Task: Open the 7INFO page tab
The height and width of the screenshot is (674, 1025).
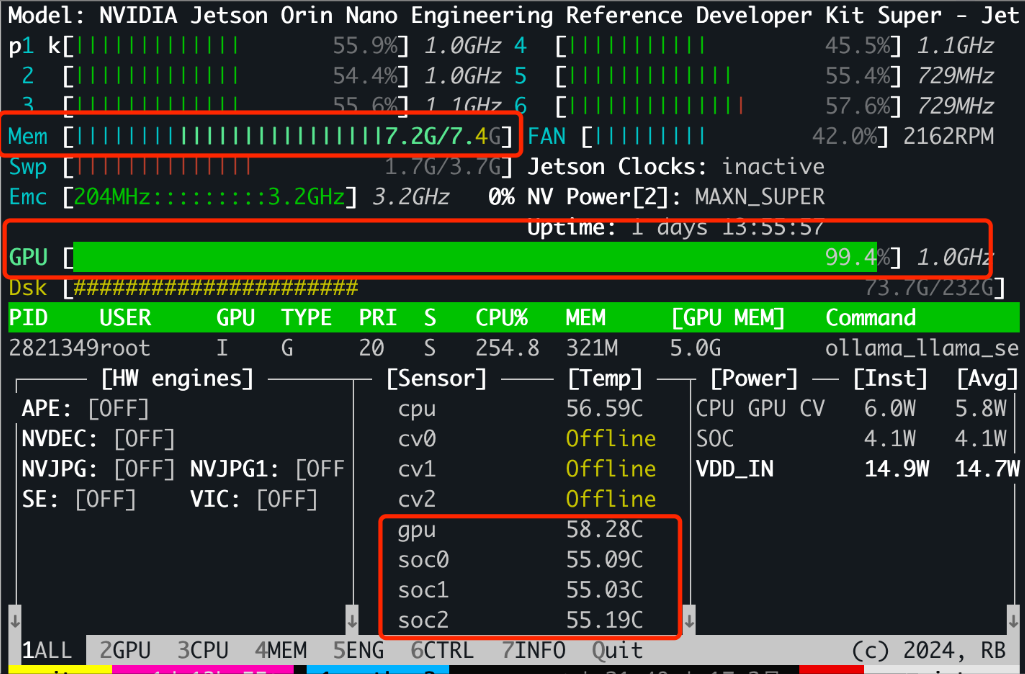Action: tap(533, 650)
